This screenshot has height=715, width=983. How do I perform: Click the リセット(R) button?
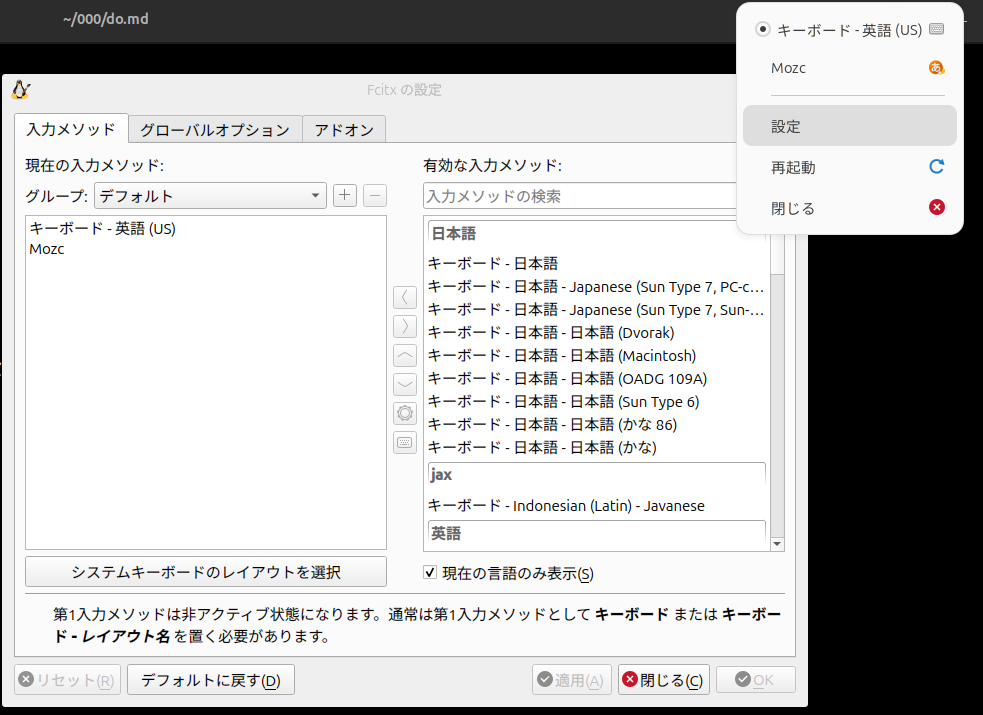point(68,680)
